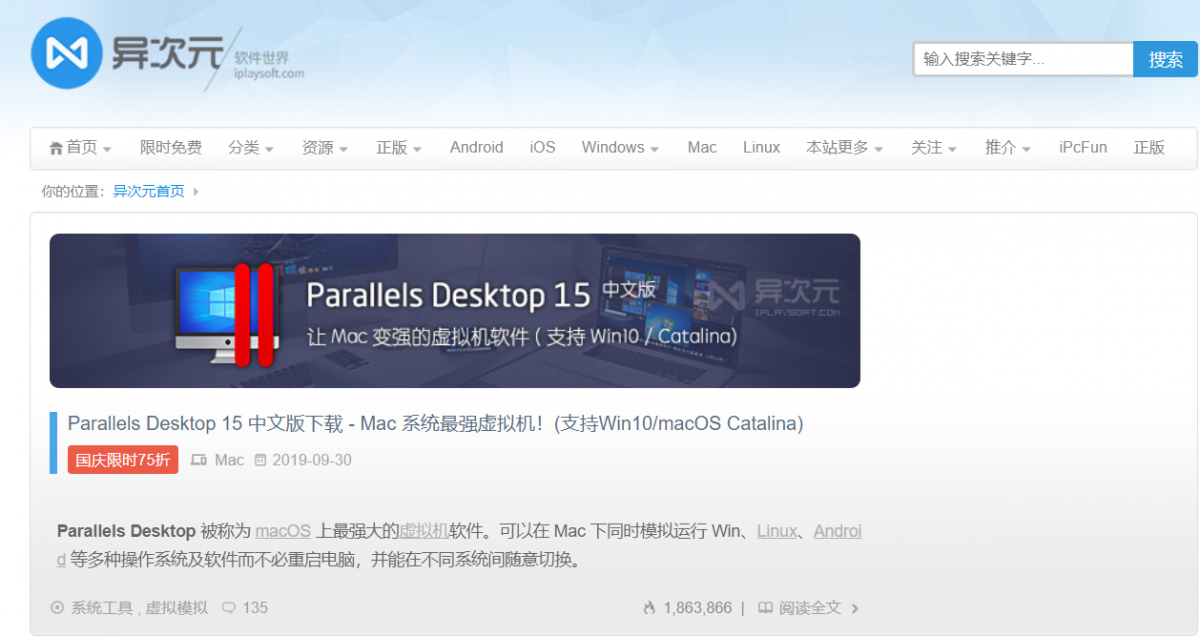
Task: Open the 限时免费 menu item
Action: pyautogui.click(x=171, y=148)
